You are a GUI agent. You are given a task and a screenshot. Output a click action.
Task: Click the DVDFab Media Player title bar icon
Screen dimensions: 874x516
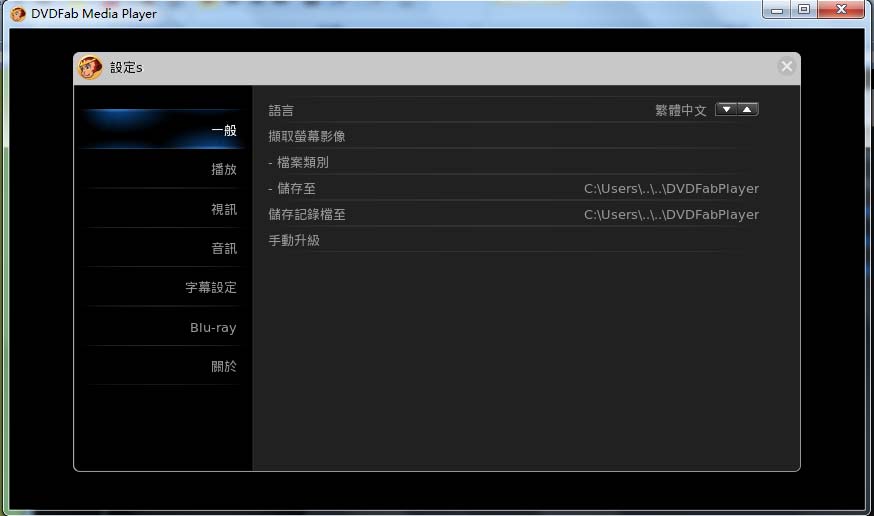tap(18, 14)
